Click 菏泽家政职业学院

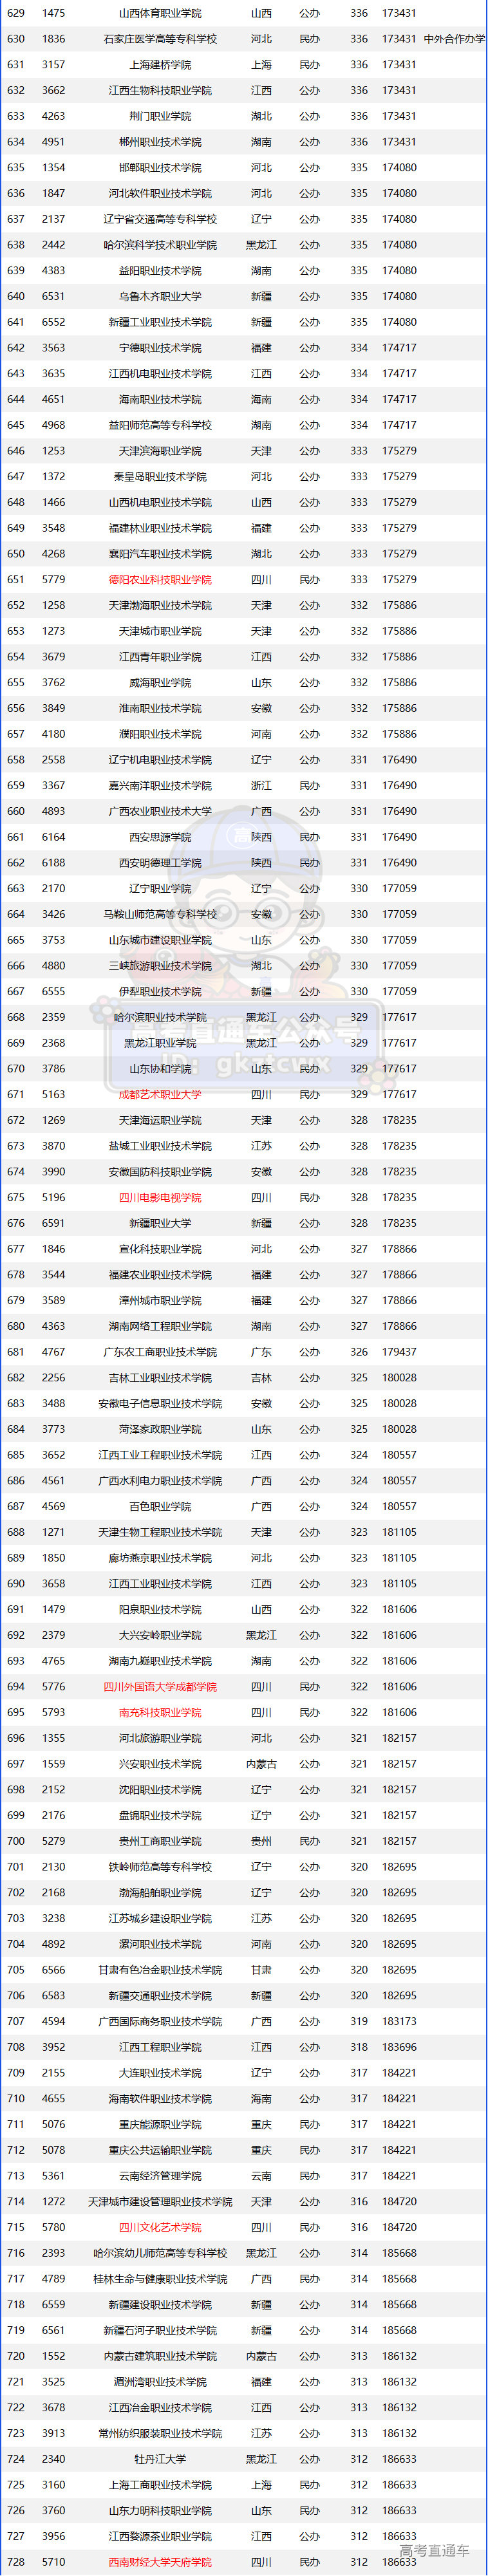(x=160, y=1429)
